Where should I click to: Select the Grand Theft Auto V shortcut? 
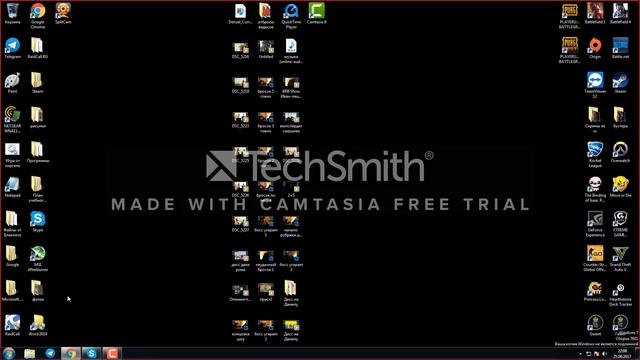[x=620, y=258]
